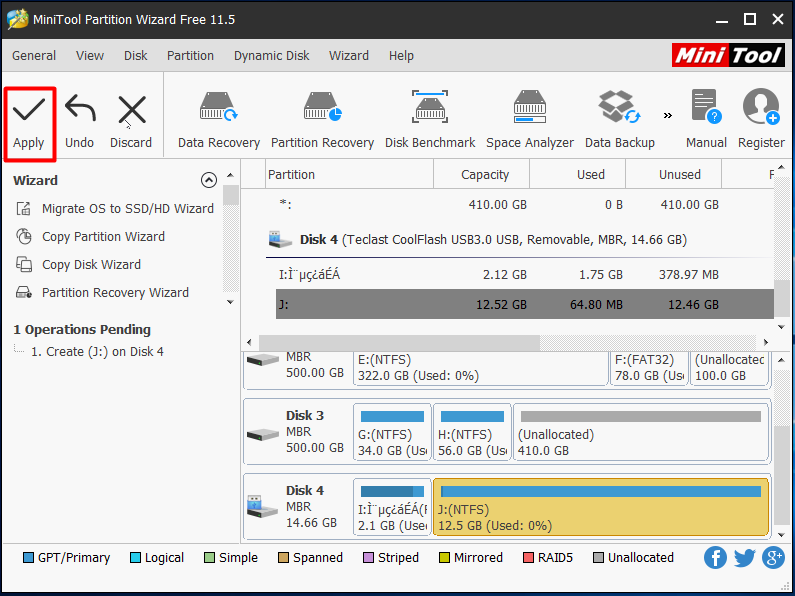Start the Copy Partition Wizard
This screenshot has height=596, width=795.
(103, 237)
